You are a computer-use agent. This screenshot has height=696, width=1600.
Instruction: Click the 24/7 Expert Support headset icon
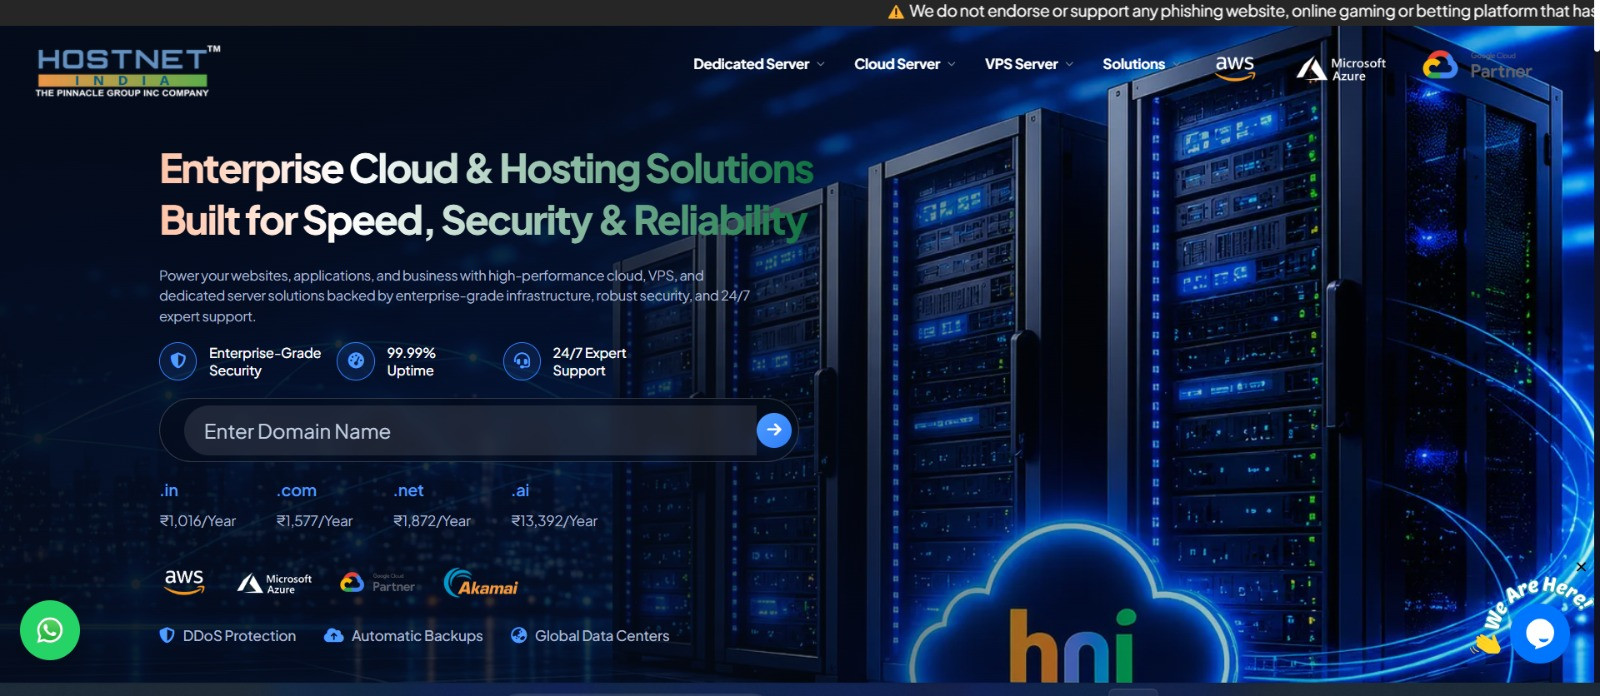522,361
